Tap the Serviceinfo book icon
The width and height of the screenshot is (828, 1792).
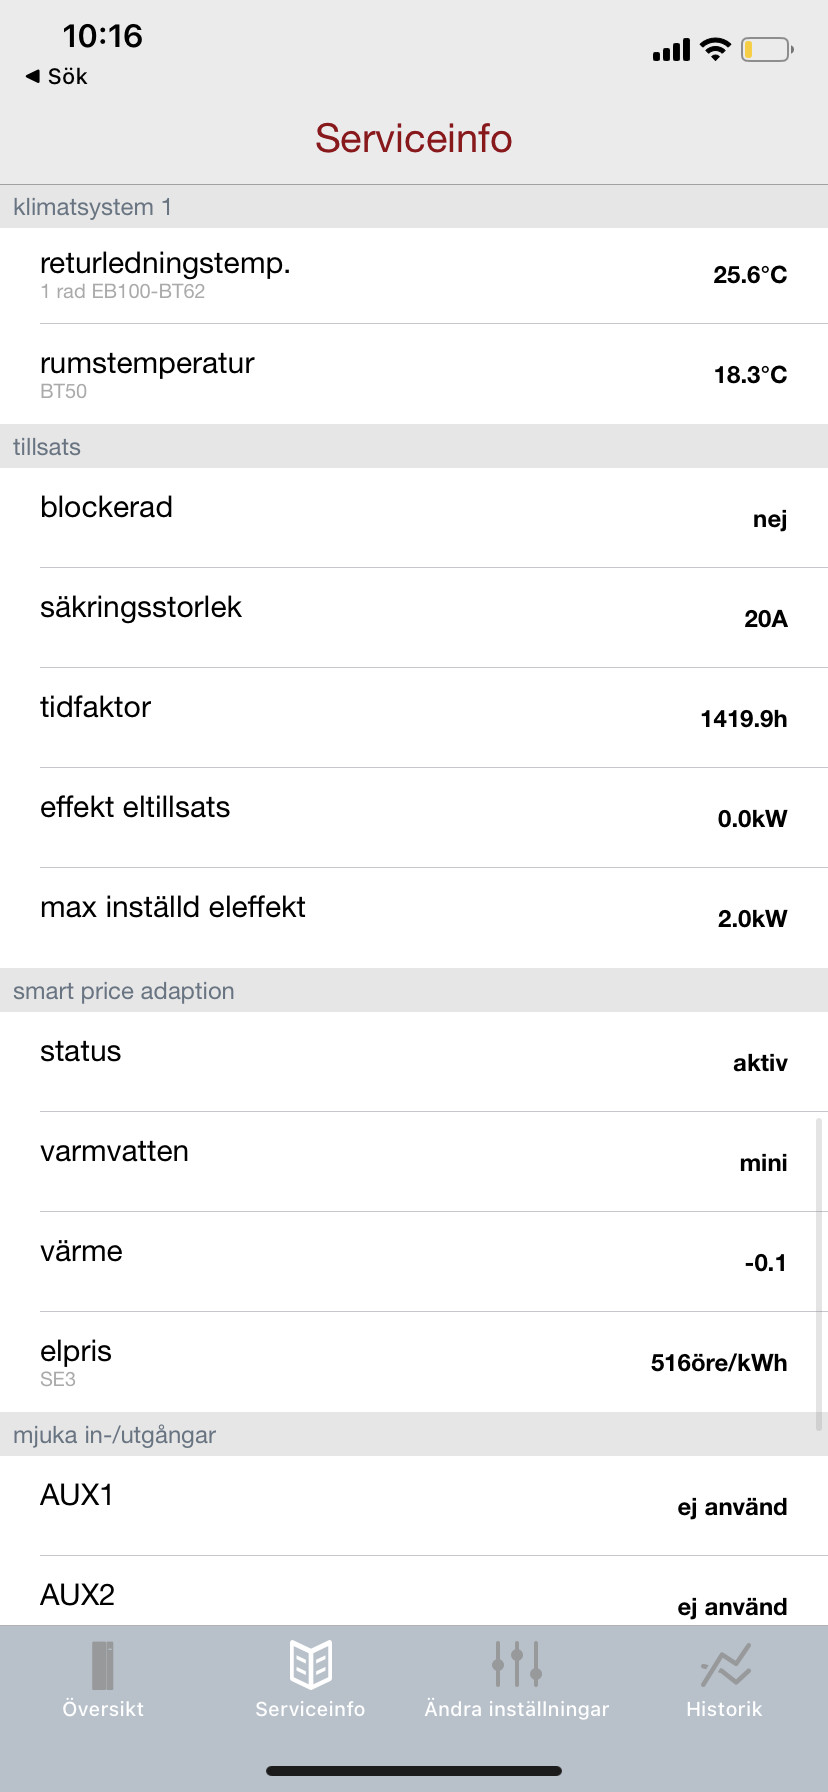point(310,1665)
